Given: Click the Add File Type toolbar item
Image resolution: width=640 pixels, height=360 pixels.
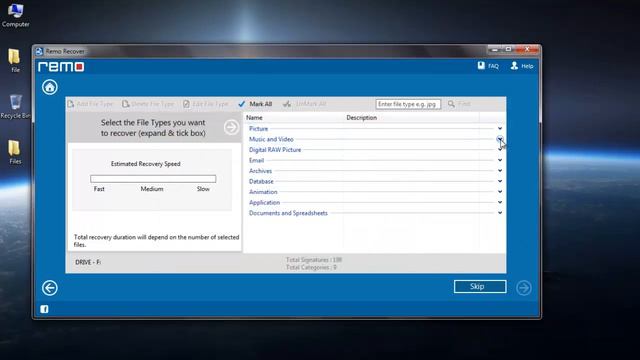Looking at the screenshot, I should [90, 104].
